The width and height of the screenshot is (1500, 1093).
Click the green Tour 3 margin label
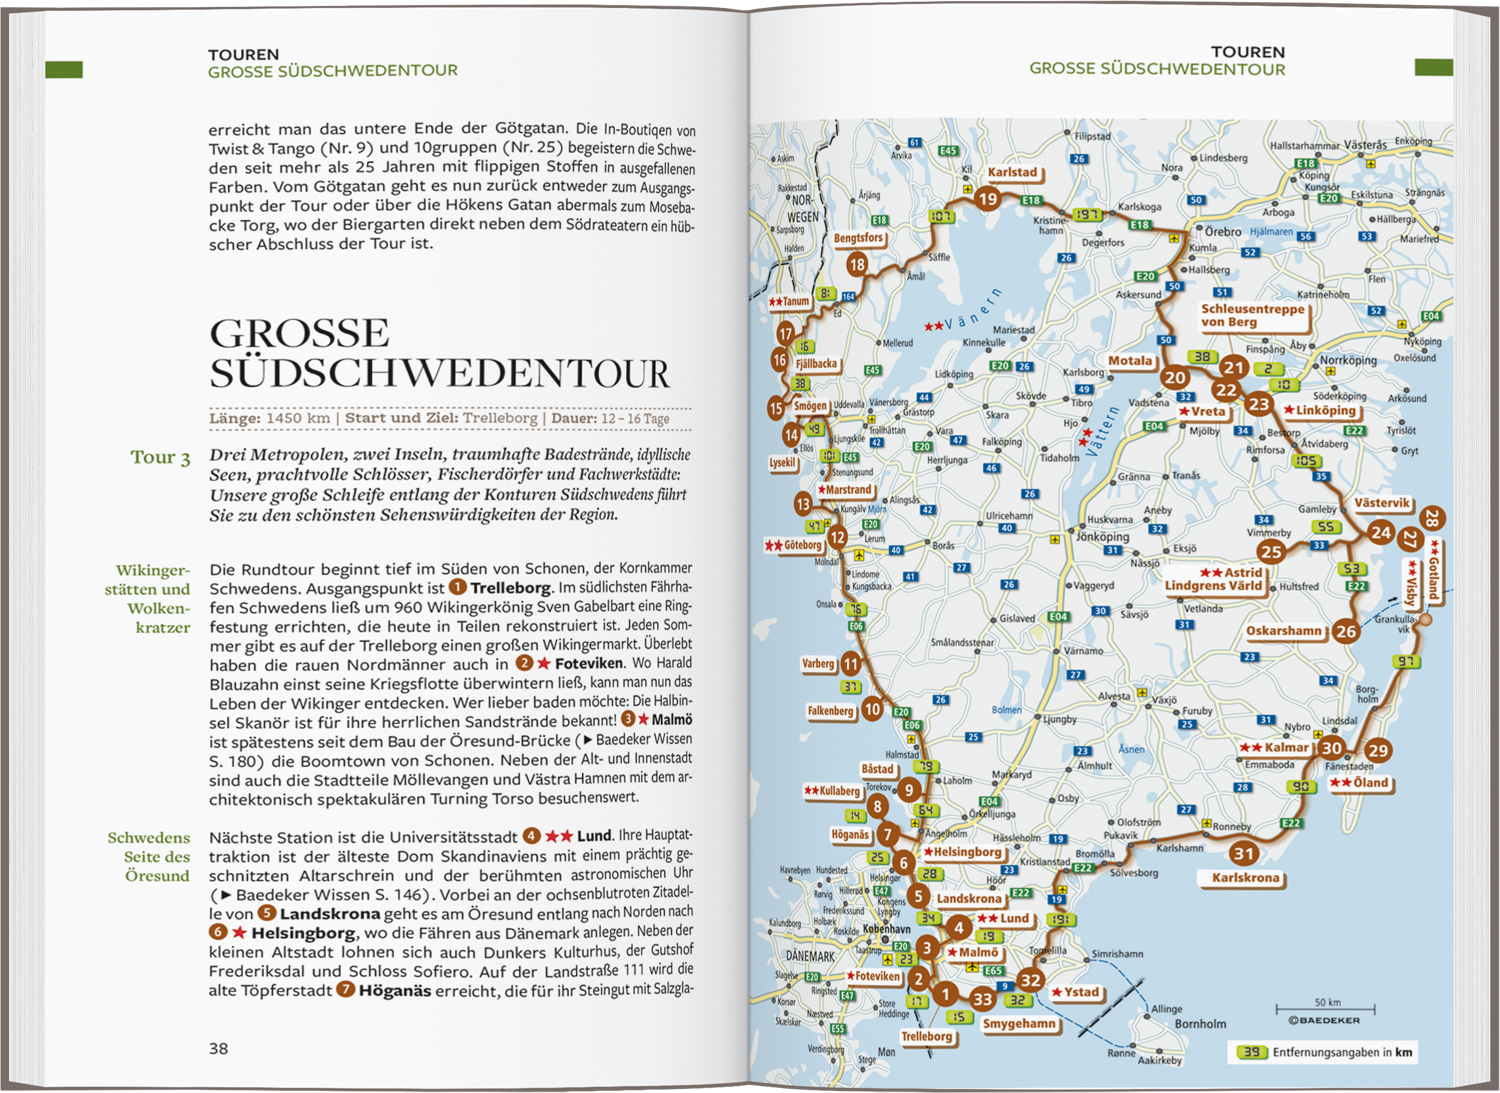click(x=160, y=457)
